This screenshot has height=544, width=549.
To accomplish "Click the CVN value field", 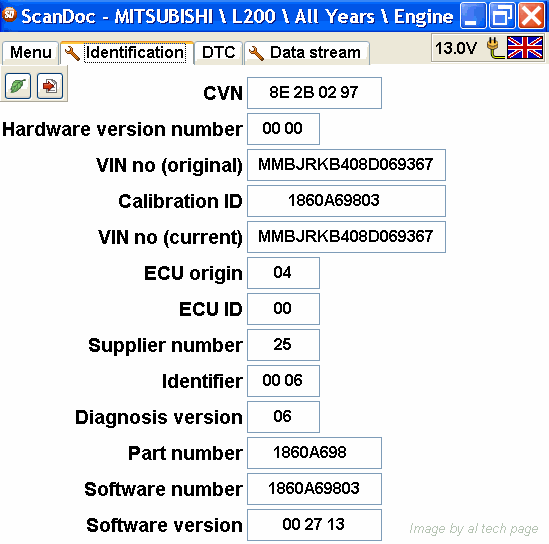I will click(314, 93).
